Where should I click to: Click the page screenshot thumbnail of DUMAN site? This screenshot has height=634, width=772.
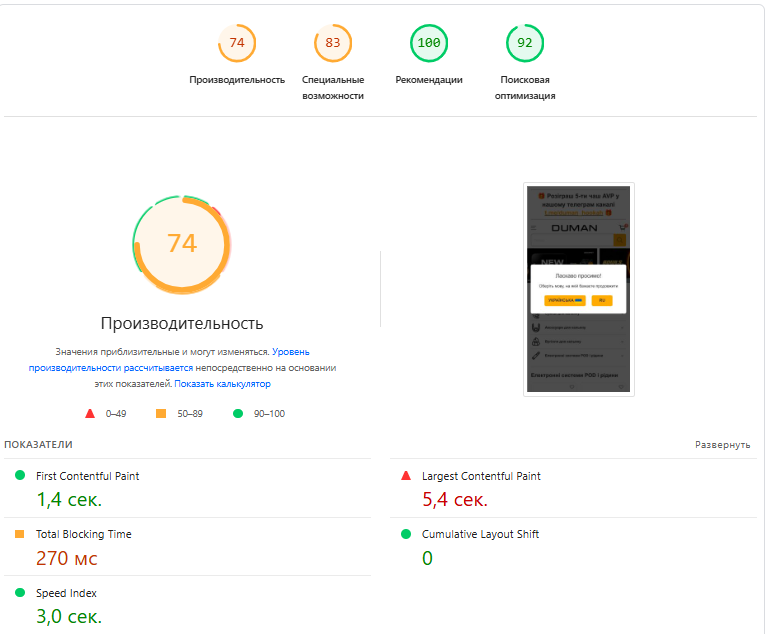[x=579, y=289]
